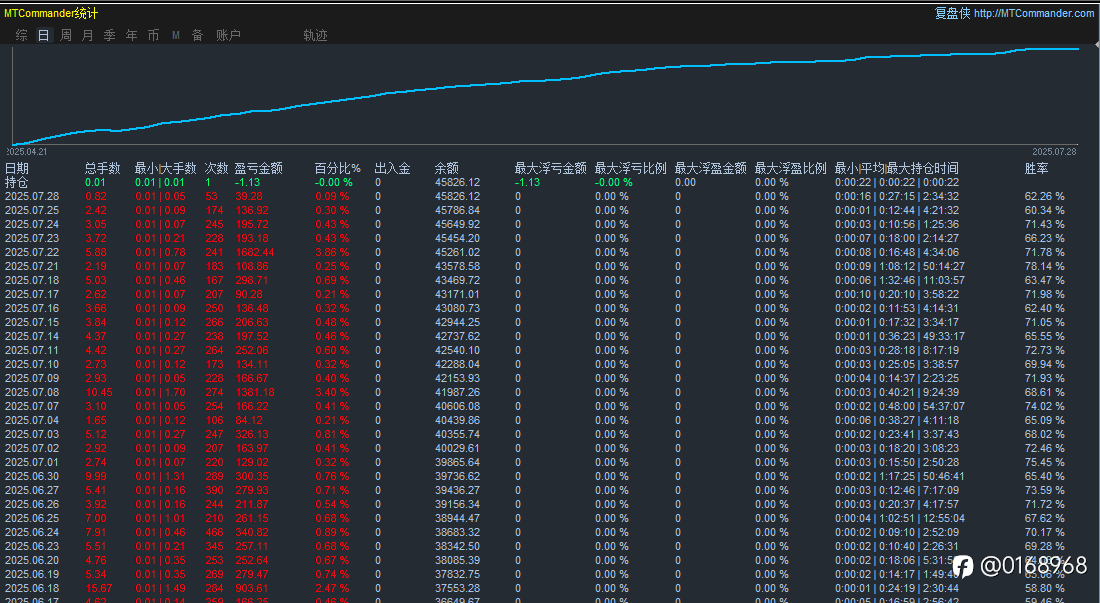Click the 余额 column header
The width and height of the screenshot is (1100, 603).
coord(447,169)
